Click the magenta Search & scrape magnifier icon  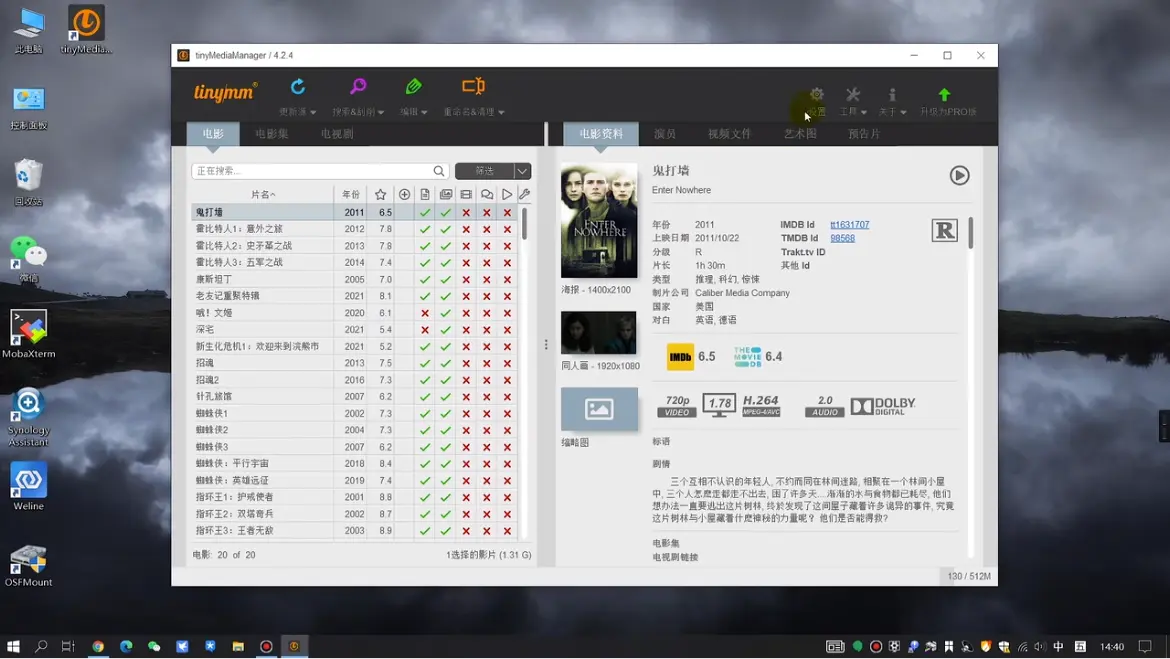click(357, 88)
